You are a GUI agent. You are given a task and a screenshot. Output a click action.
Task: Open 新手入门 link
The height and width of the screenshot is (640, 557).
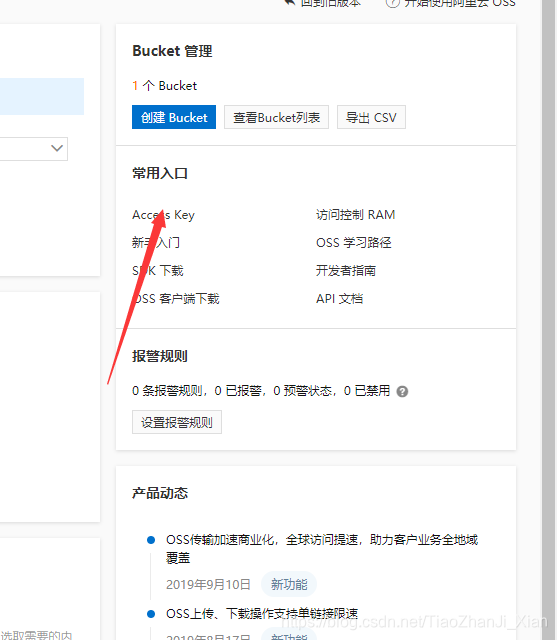click(x=156, y=242)
